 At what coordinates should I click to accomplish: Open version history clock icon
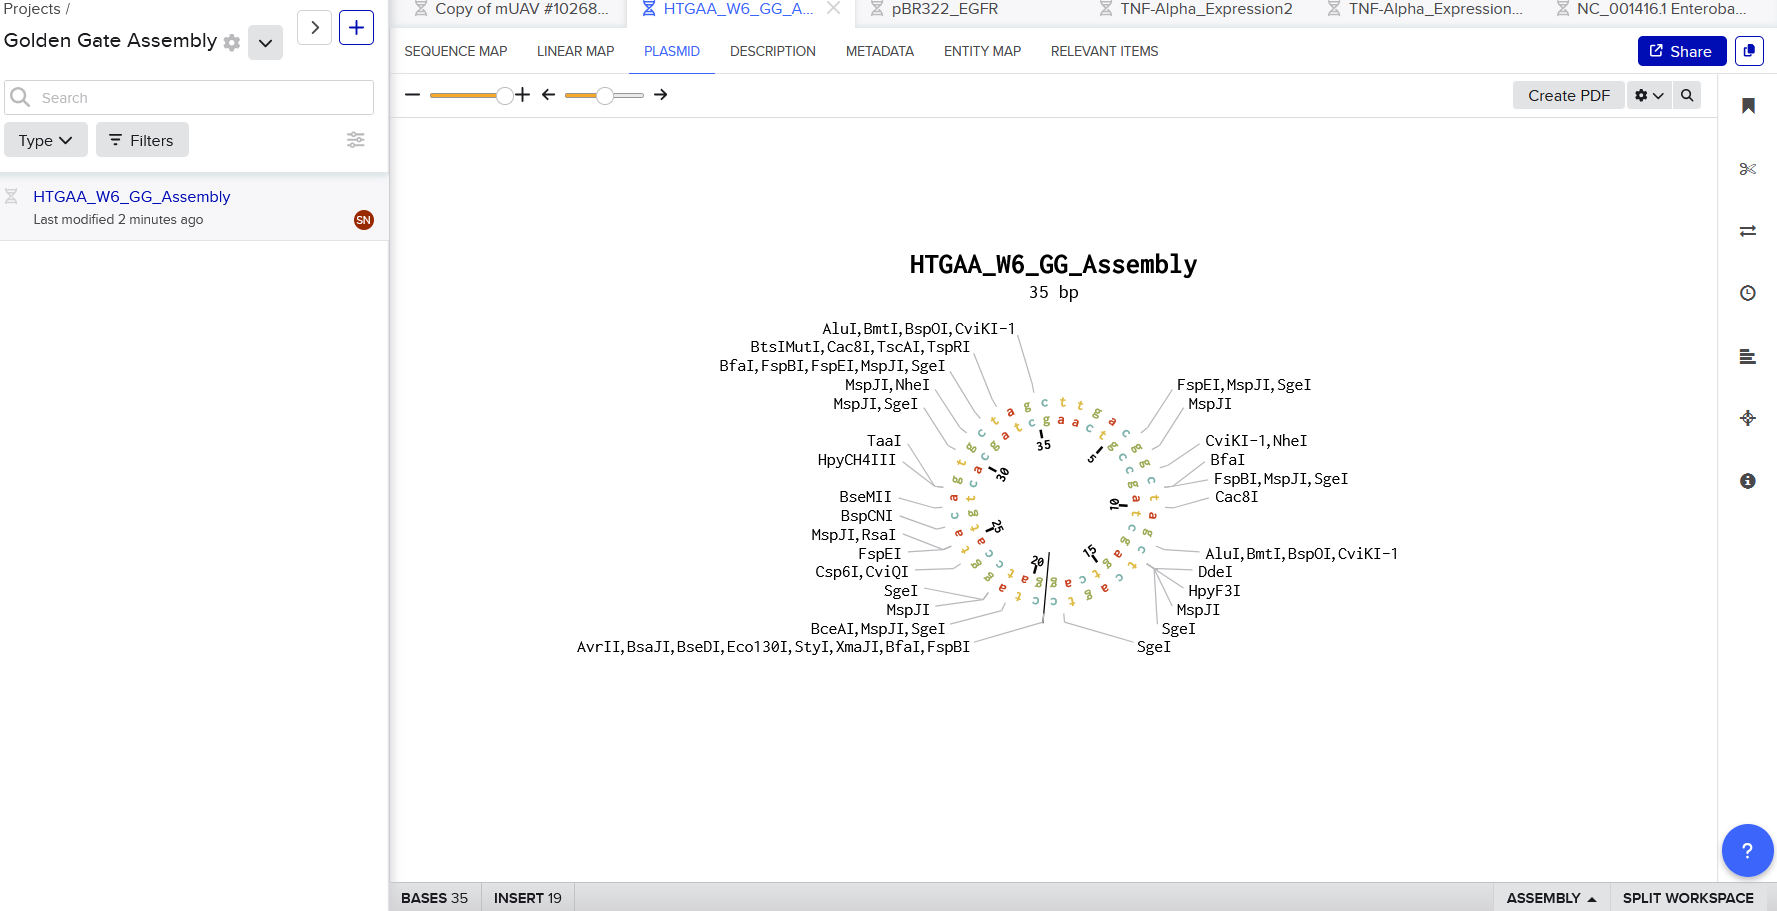pos(1748,293)
